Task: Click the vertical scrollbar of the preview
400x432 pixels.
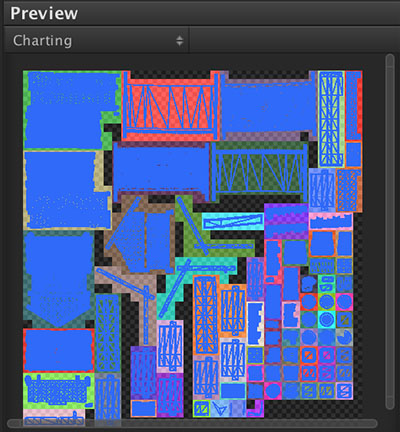Action: point(390,232)
